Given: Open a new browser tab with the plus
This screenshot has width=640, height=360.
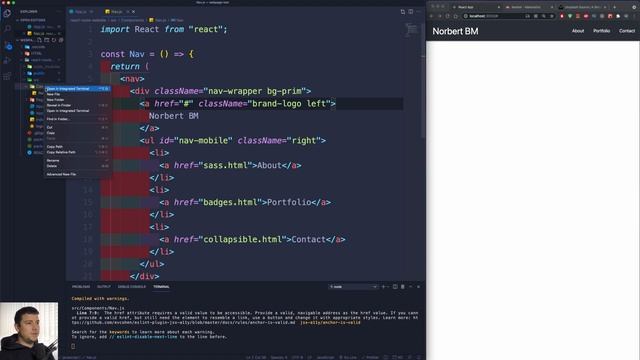Looking at the screenshot, I should (614, 7).
